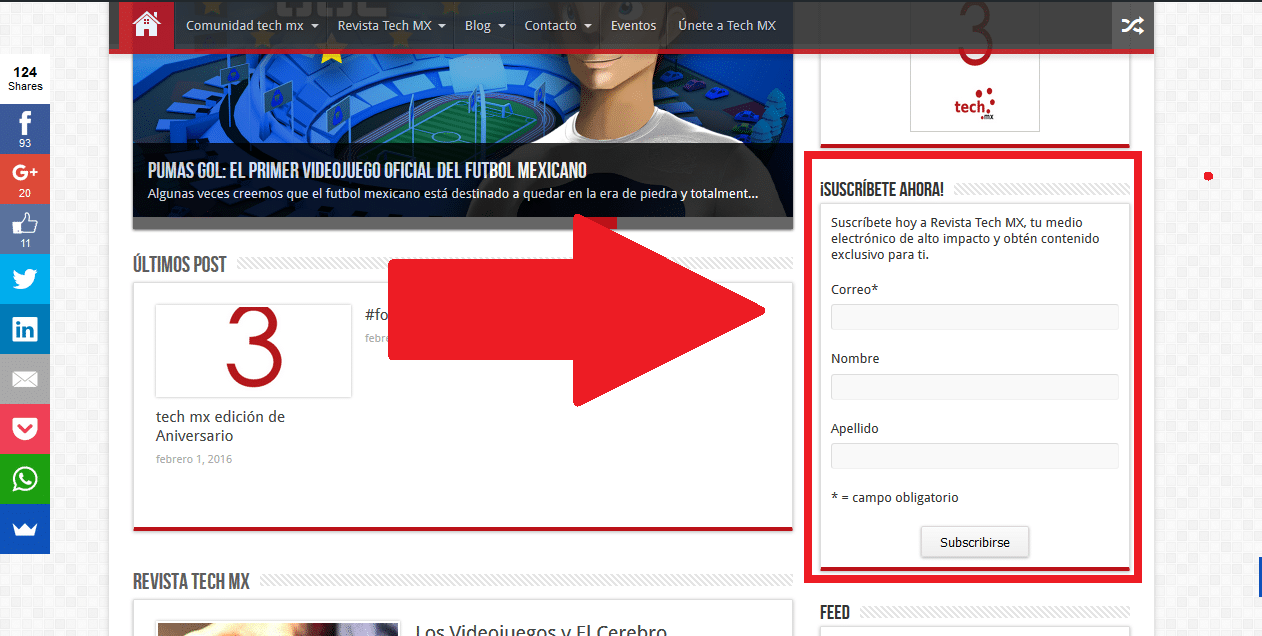Share on LinkedIn sidebar icon

(x=25, y=329)
